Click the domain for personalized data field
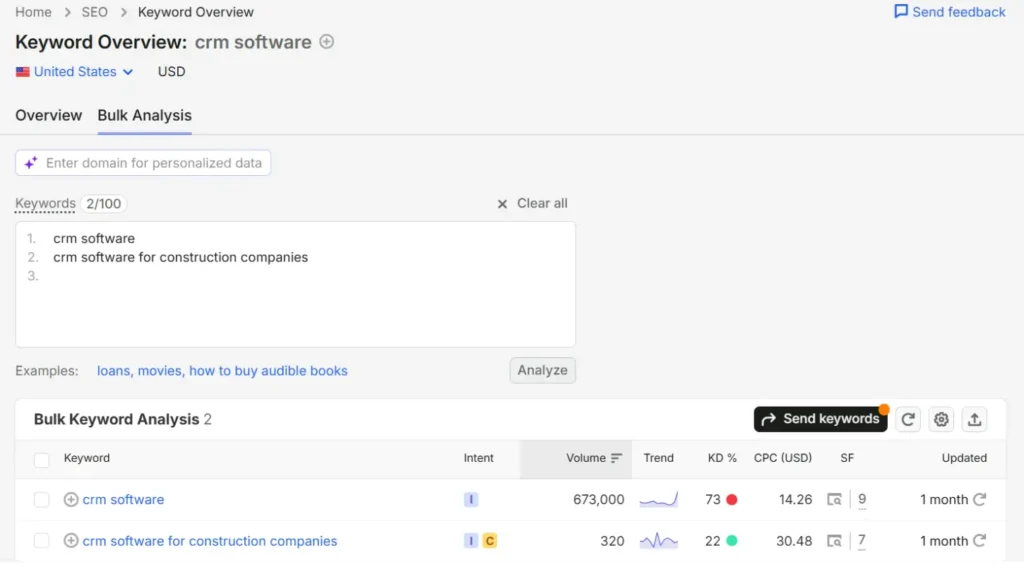 (x=143, y=163)
